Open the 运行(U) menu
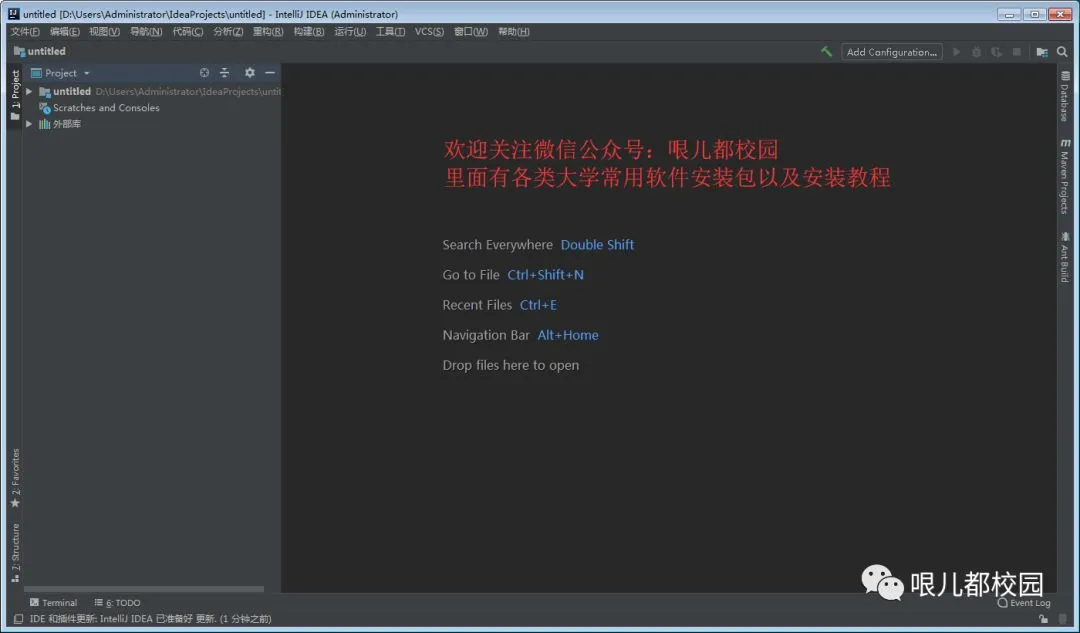 click(x=350, y=32)
